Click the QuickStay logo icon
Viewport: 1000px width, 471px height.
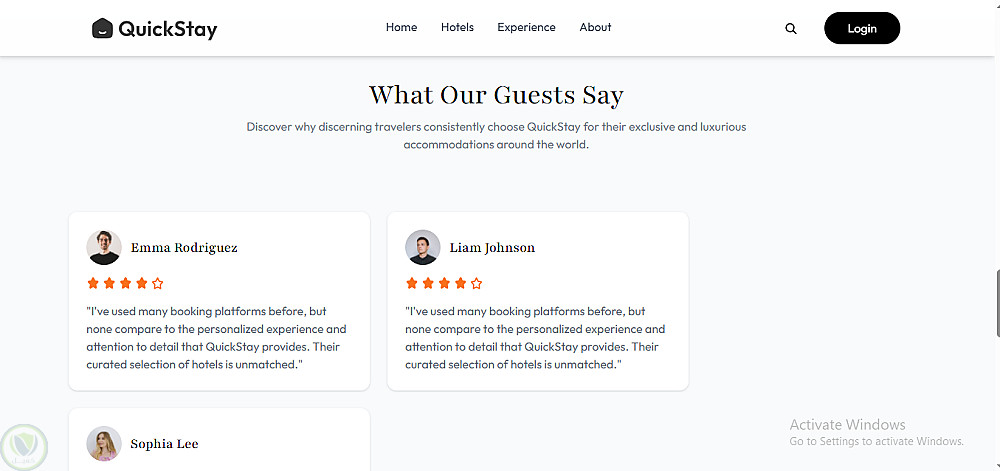click(102, 29)
